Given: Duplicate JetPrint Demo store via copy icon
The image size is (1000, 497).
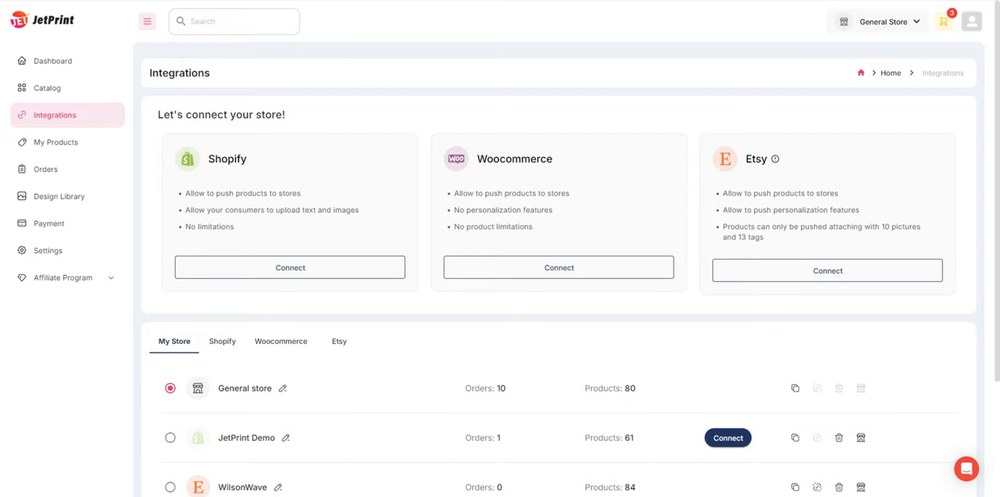Looking at the screenshot, I should (795, 438).
